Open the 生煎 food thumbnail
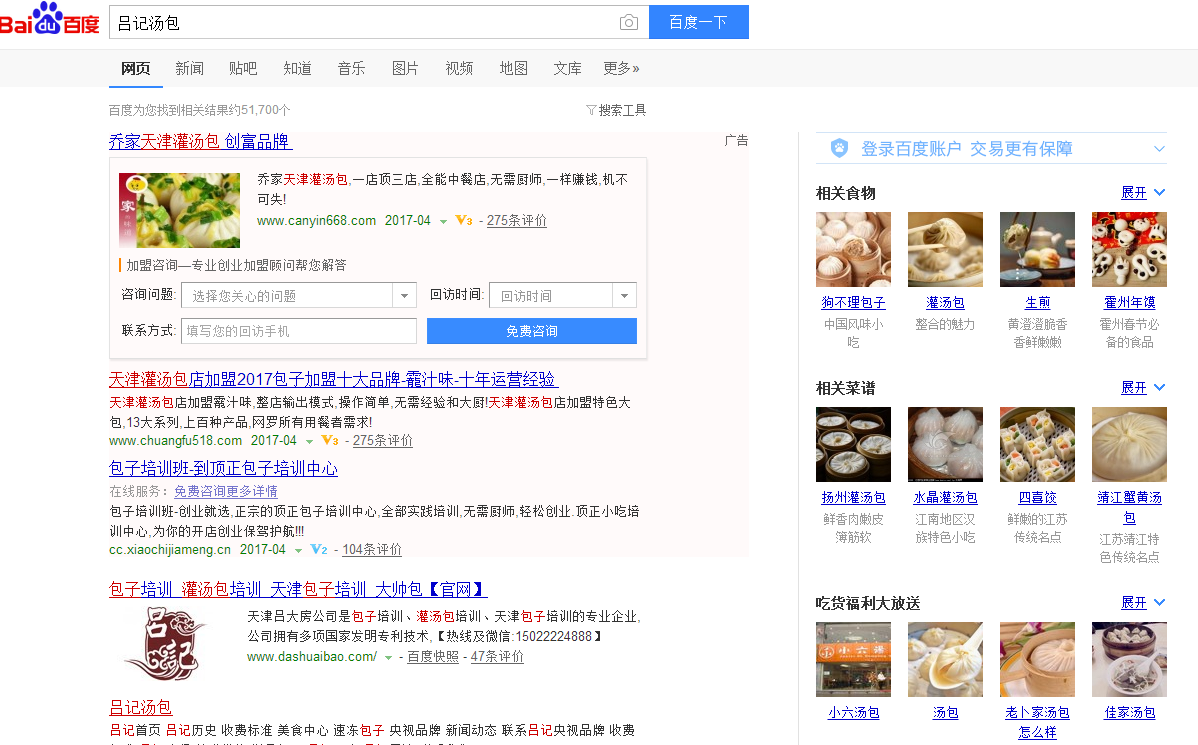Image resolution: width=1198 pixels, height=745 pixels. click(1038, 250)
